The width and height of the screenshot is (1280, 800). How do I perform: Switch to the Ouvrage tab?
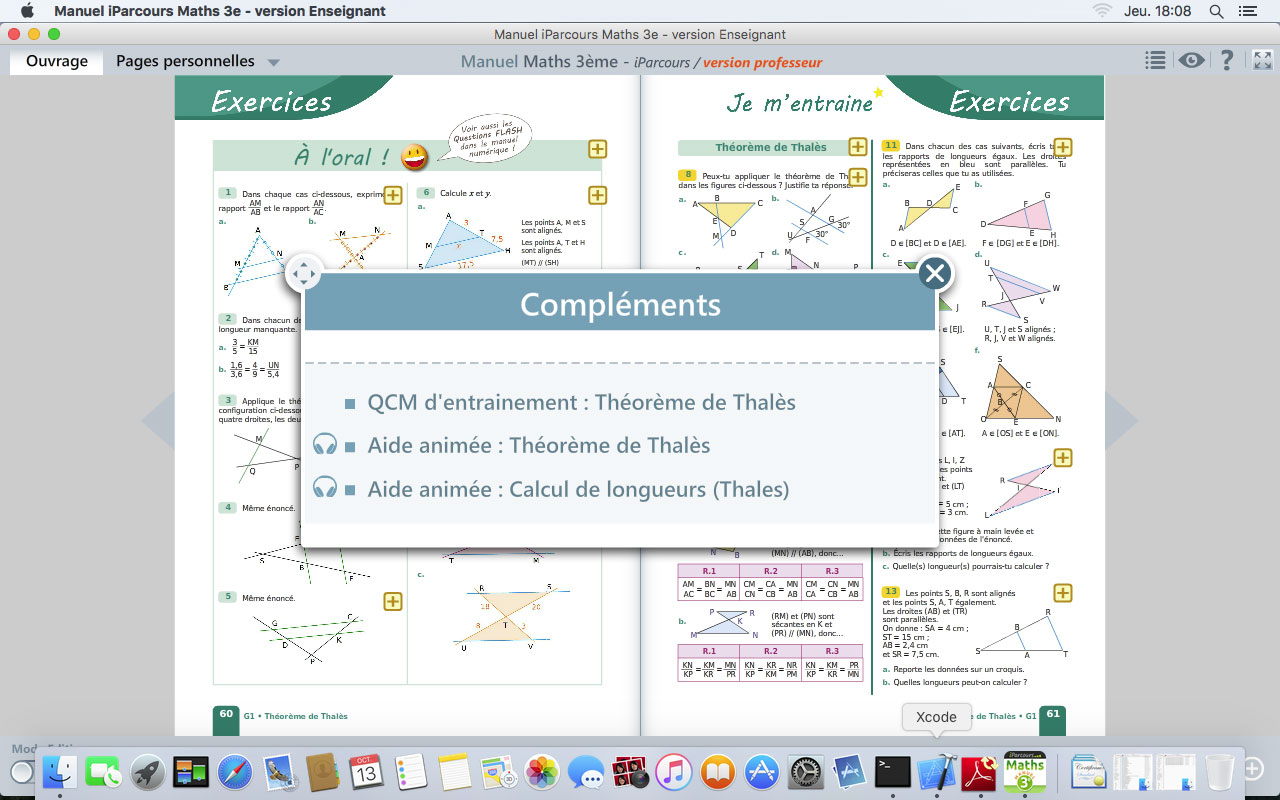(57, 62)
